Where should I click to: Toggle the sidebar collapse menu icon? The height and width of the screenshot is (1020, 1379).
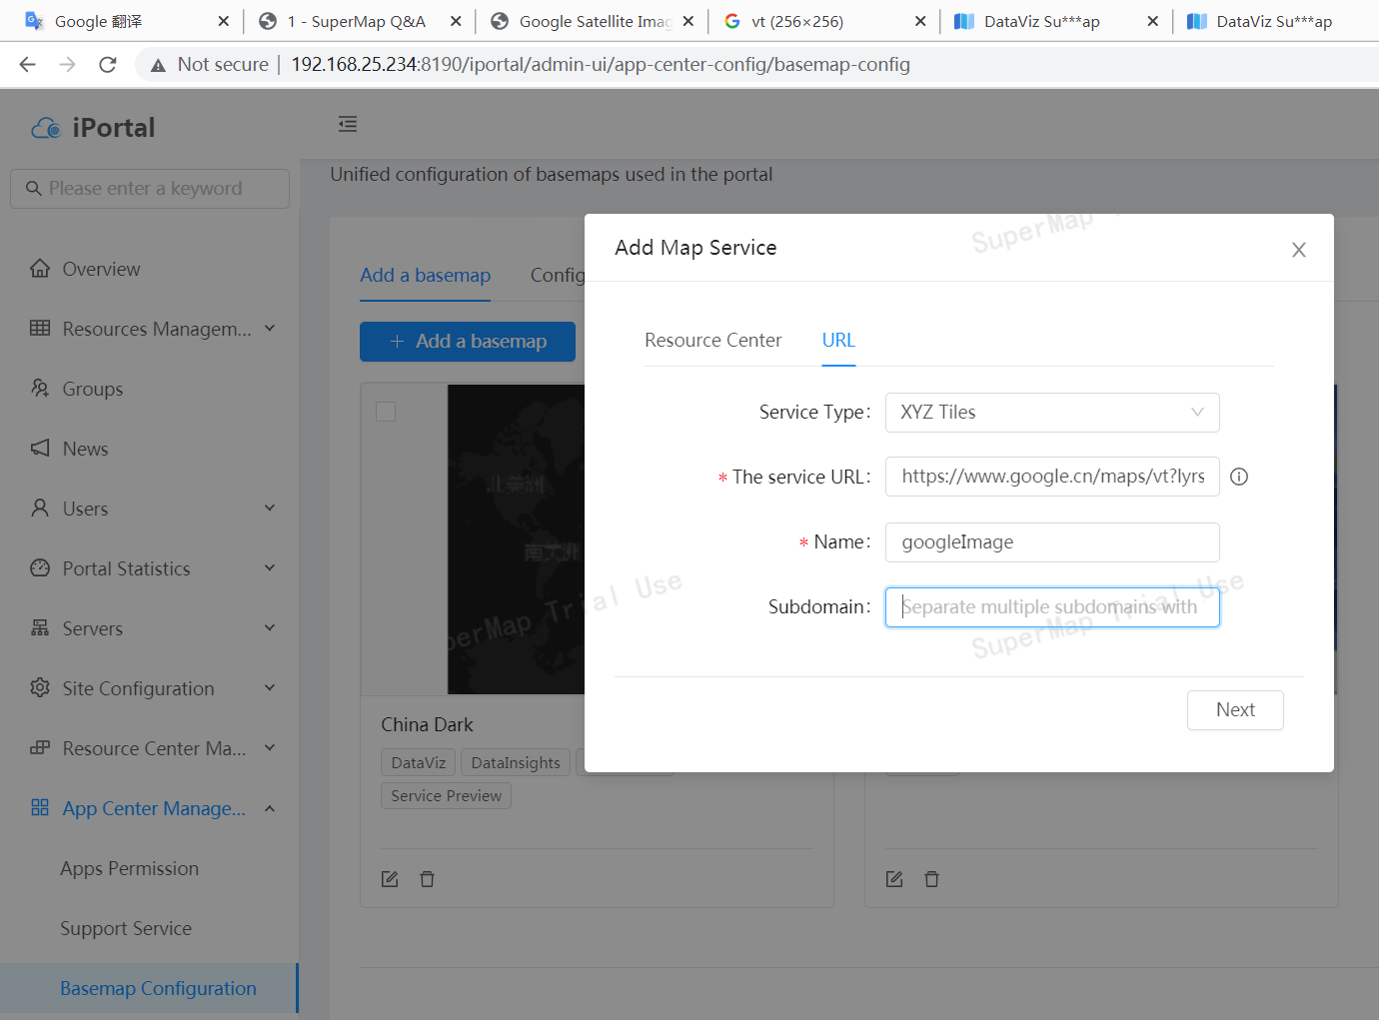(x=347, y=124)
